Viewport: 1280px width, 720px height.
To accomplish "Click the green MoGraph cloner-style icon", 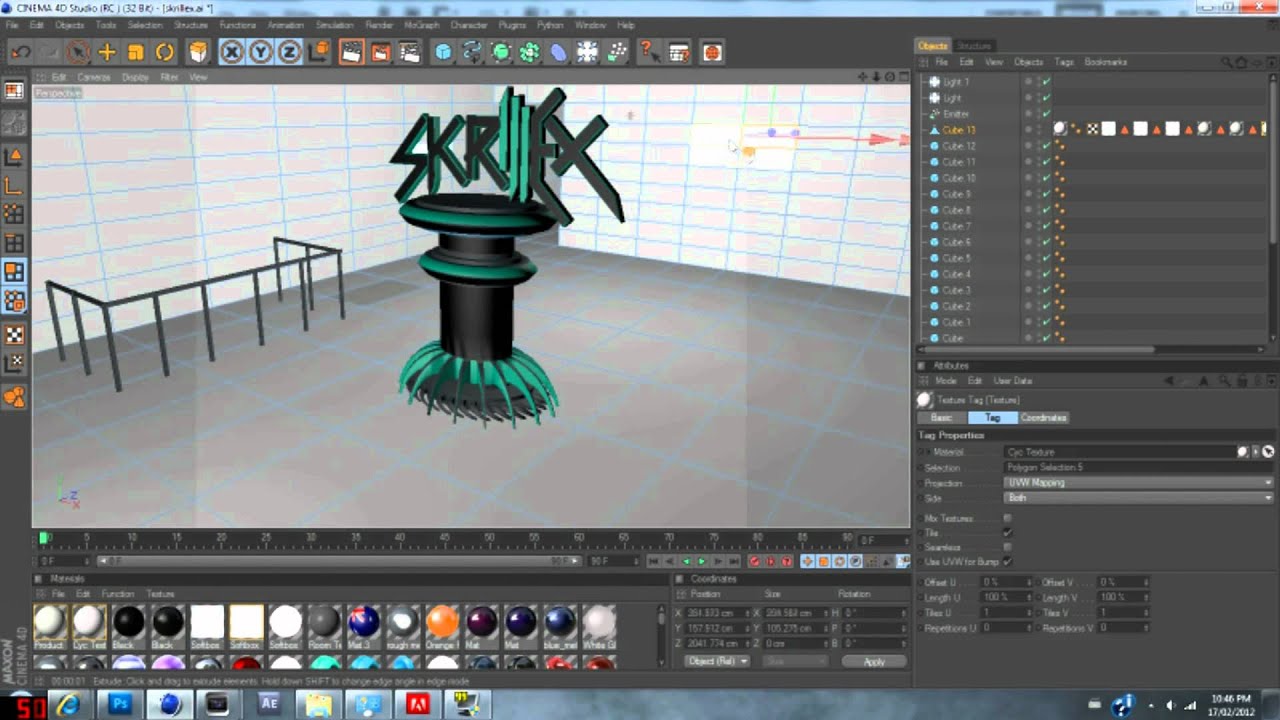I will point(530,52).
